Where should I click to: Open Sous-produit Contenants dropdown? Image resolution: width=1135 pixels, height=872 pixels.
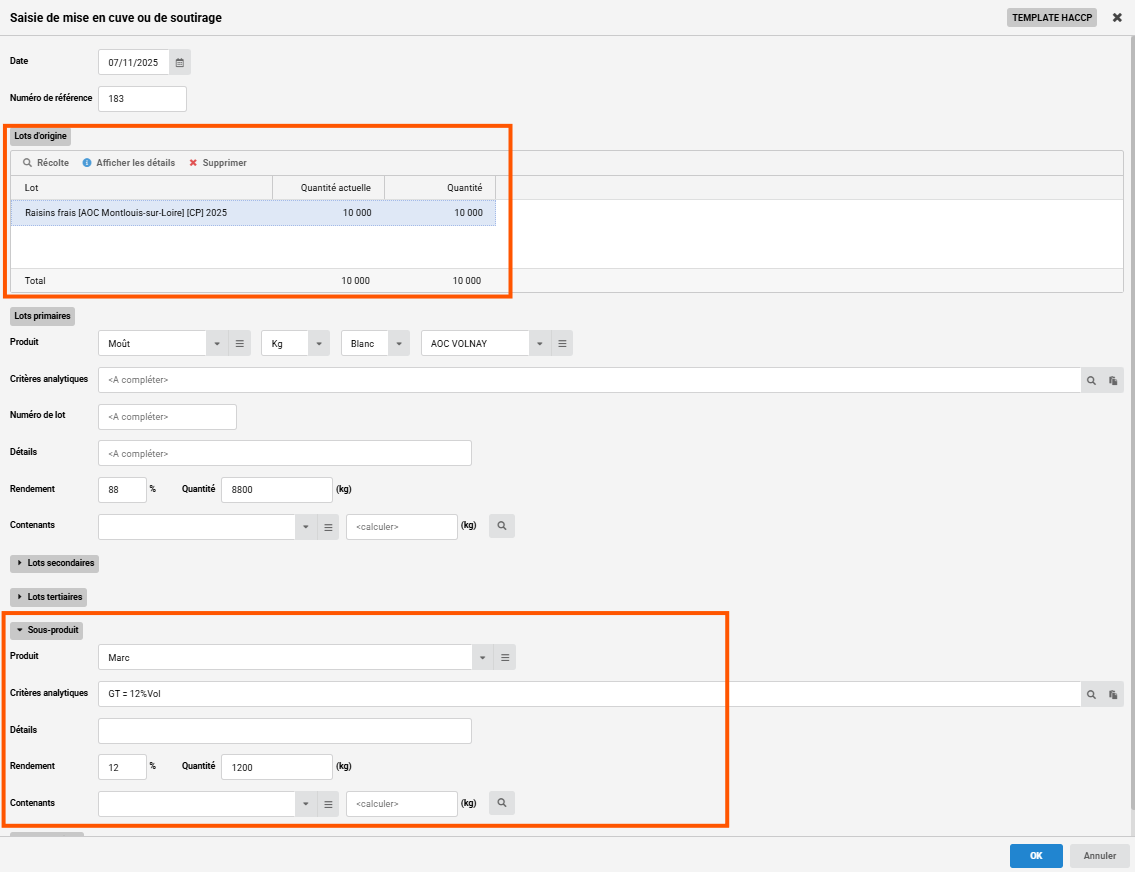pyautogui.click(x=305, y=804)
